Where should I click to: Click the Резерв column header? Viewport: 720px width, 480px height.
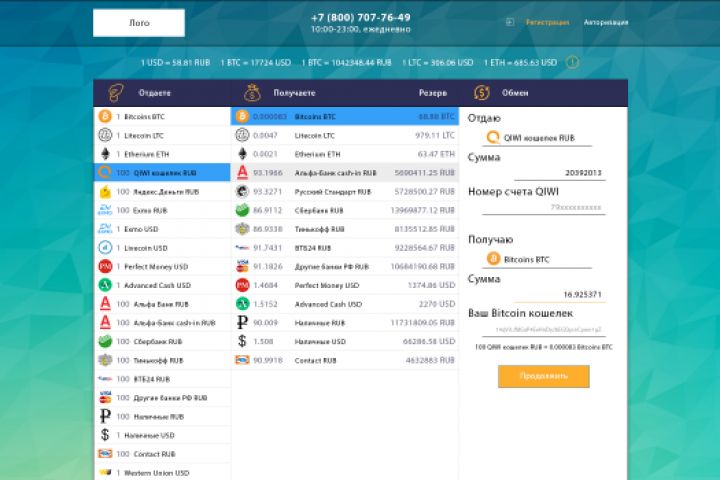pyautogui.click(x=433, y=93)
